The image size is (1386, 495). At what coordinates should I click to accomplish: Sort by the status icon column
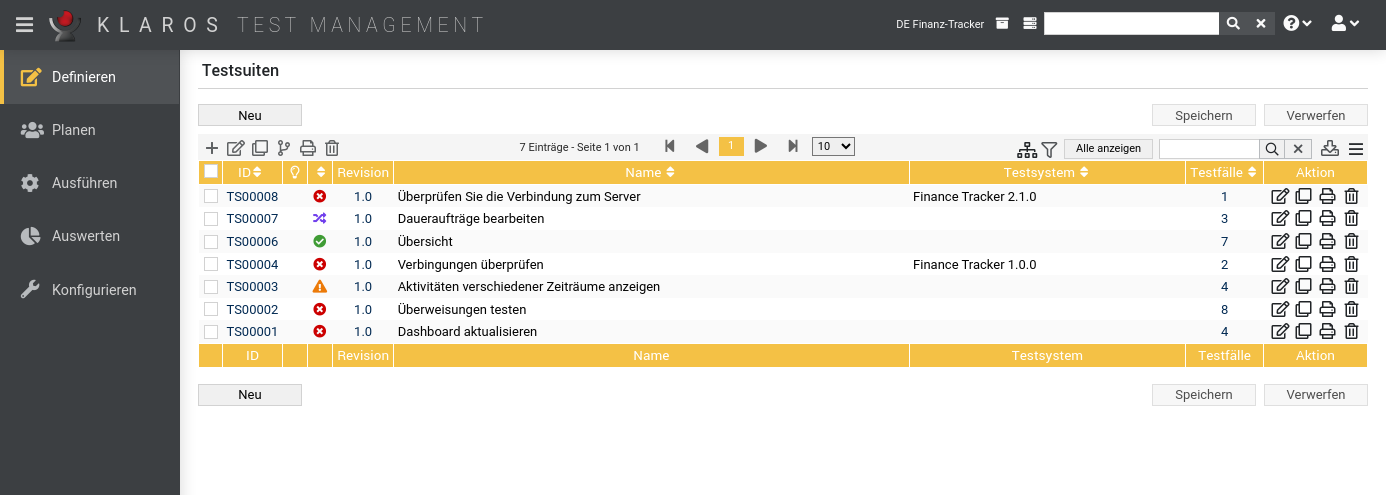(320, 172)
